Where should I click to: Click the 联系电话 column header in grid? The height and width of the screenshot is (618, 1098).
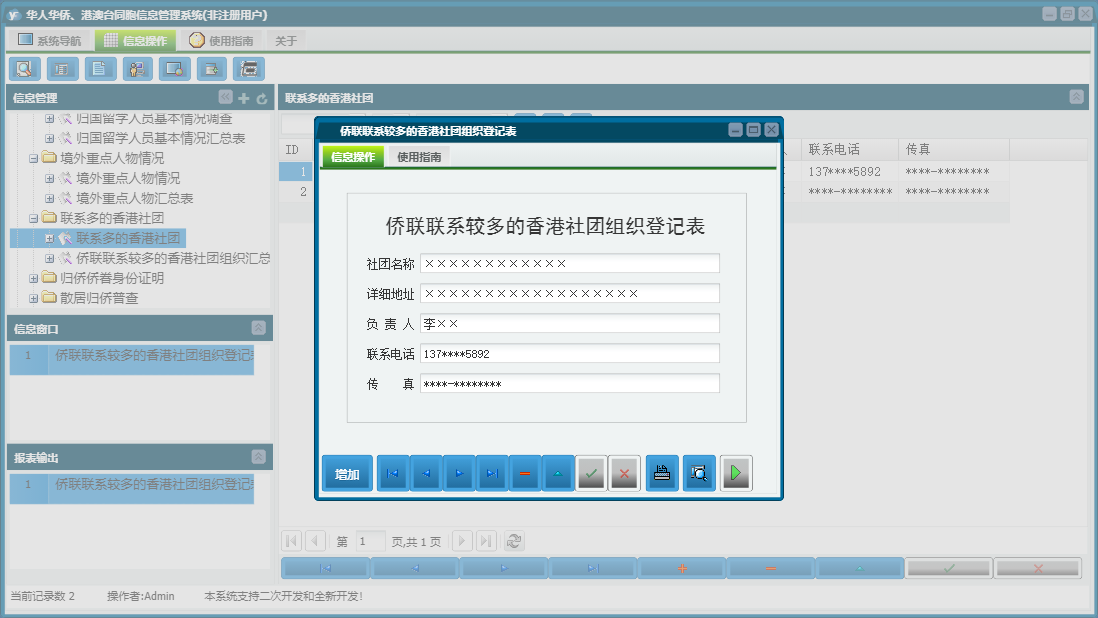tap(850, 149)
